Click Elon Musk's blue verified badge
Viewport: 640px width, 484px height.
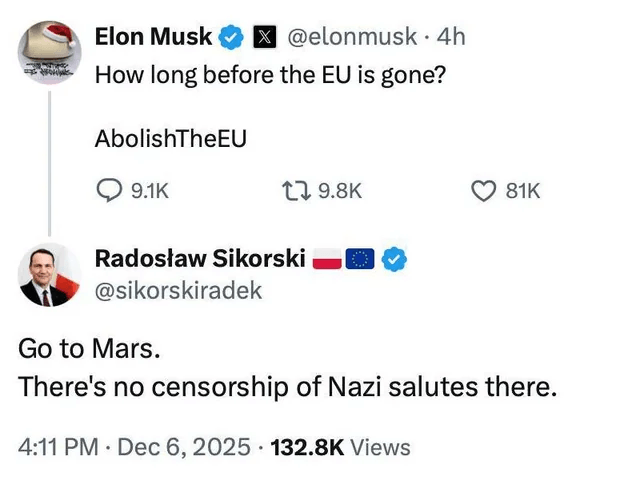(232, 38)
